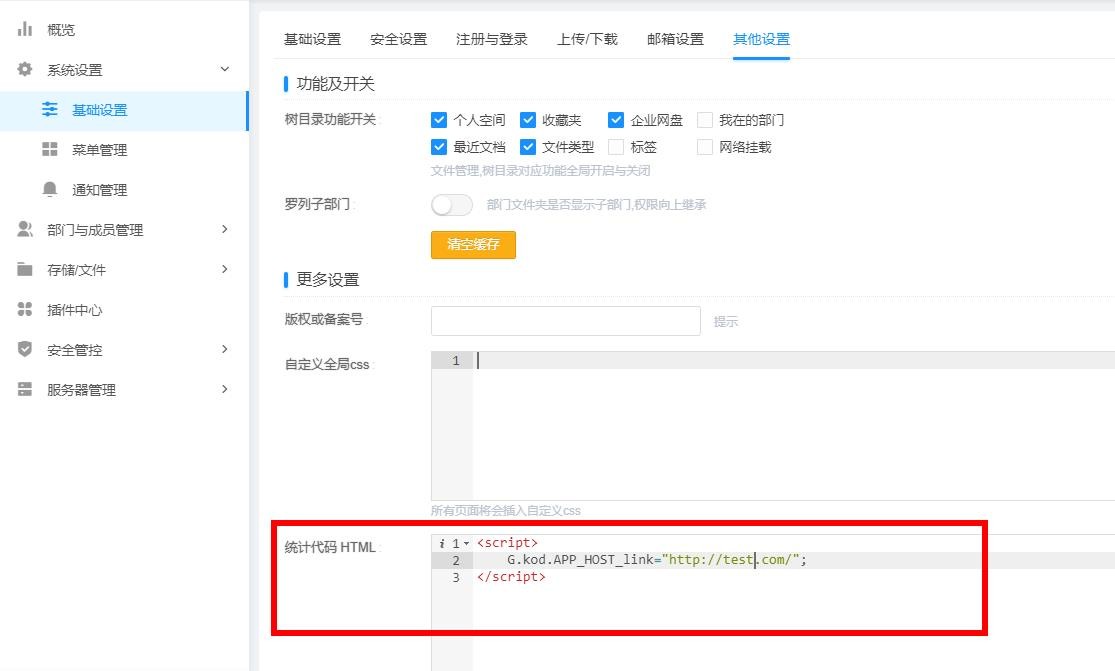Uncheck the 企业网盘 checkbox
Screen dimensions: 1115x671
coord(616,119)
